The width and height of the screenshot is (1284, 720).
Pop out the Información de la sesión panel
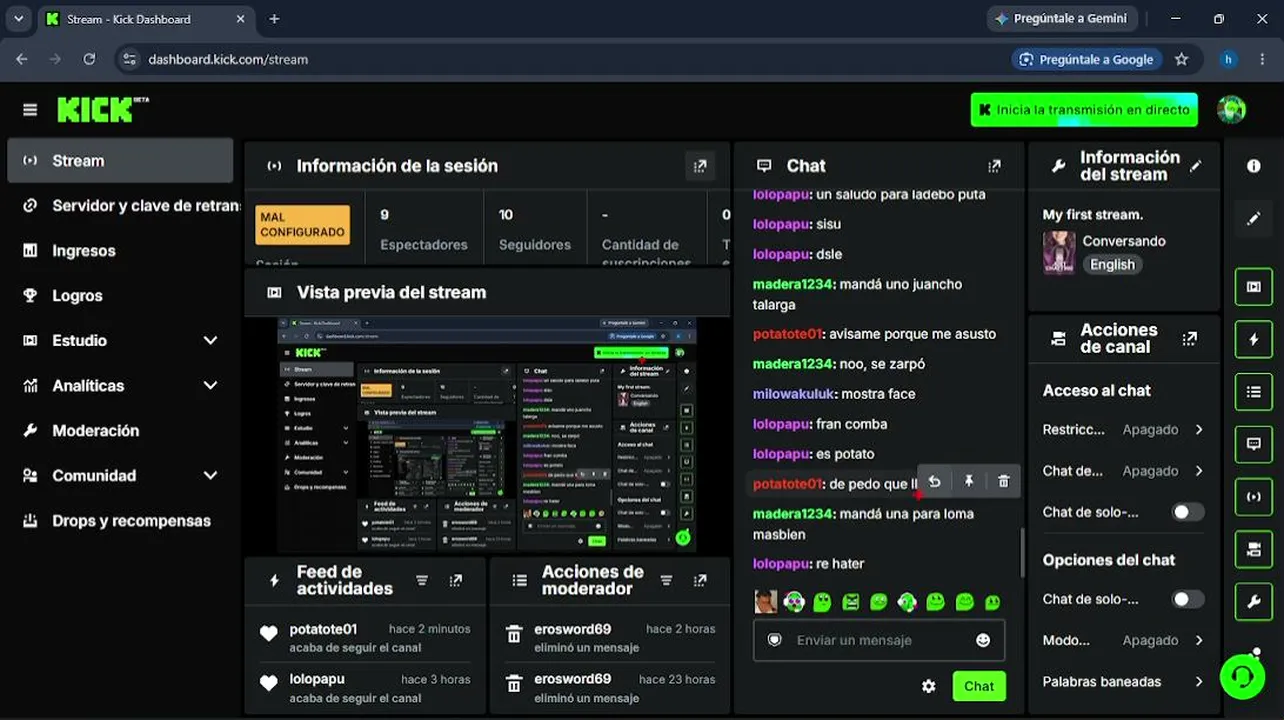[700, 166]
